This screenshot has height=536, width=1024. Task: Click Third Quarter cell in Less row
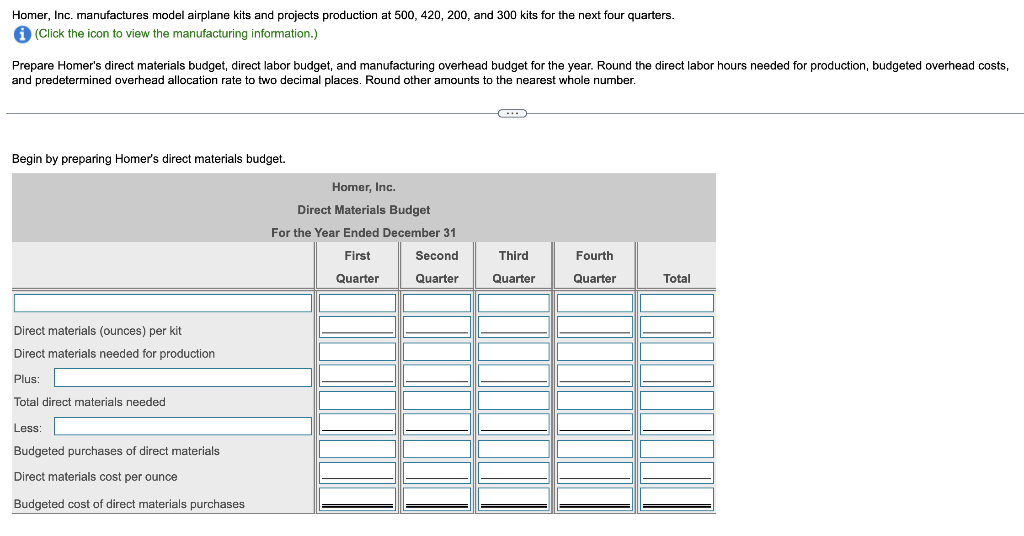[514, 424]
